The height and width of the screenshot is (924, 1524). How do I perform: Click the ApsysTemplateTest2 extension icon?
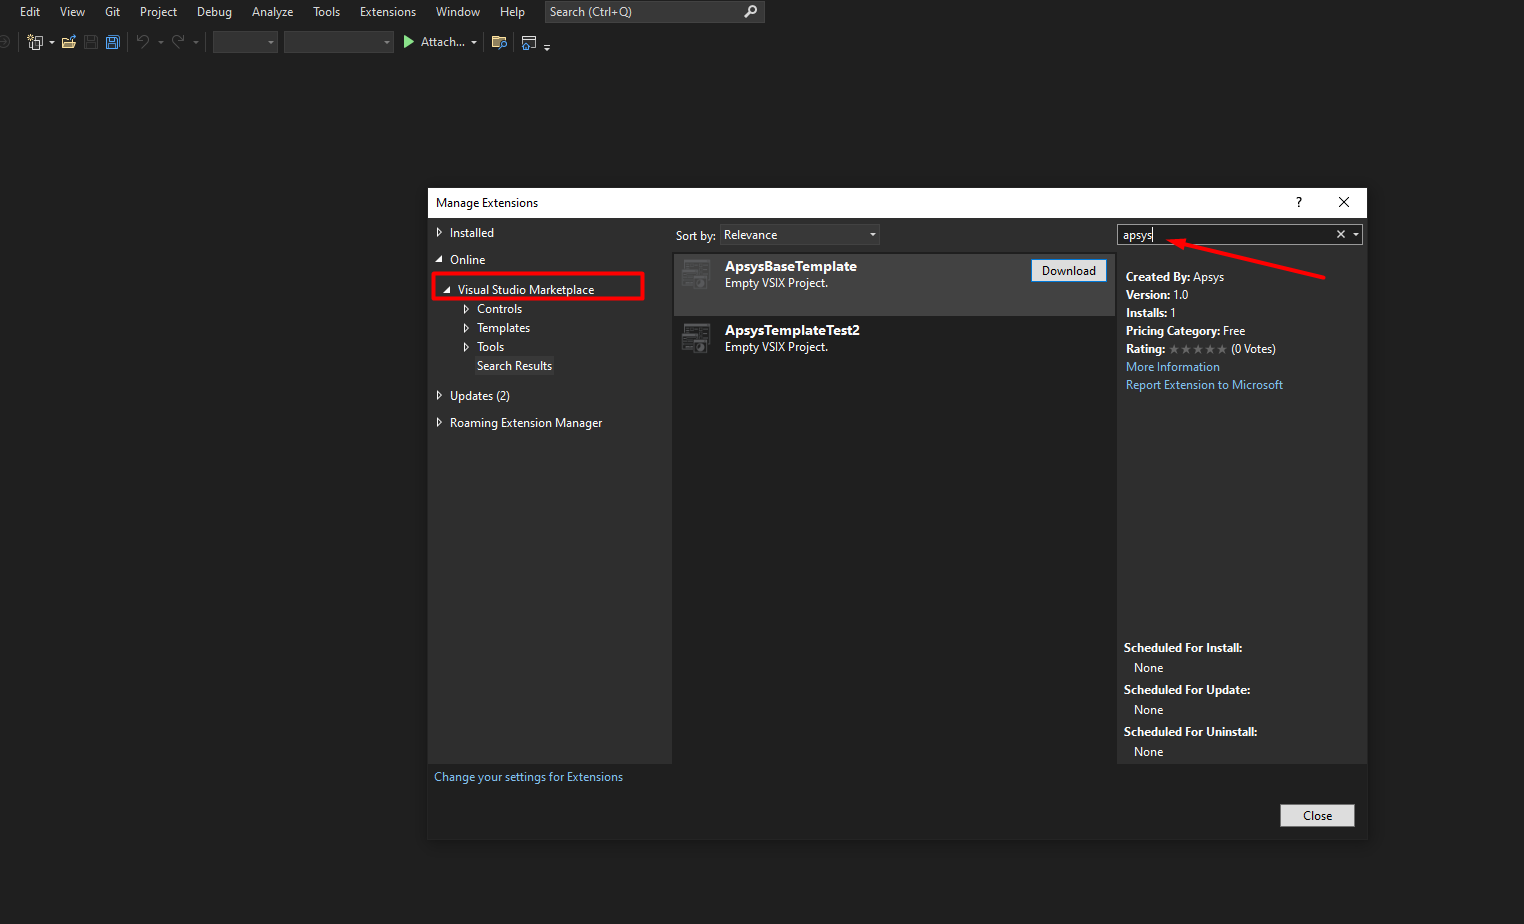point(695,338)
